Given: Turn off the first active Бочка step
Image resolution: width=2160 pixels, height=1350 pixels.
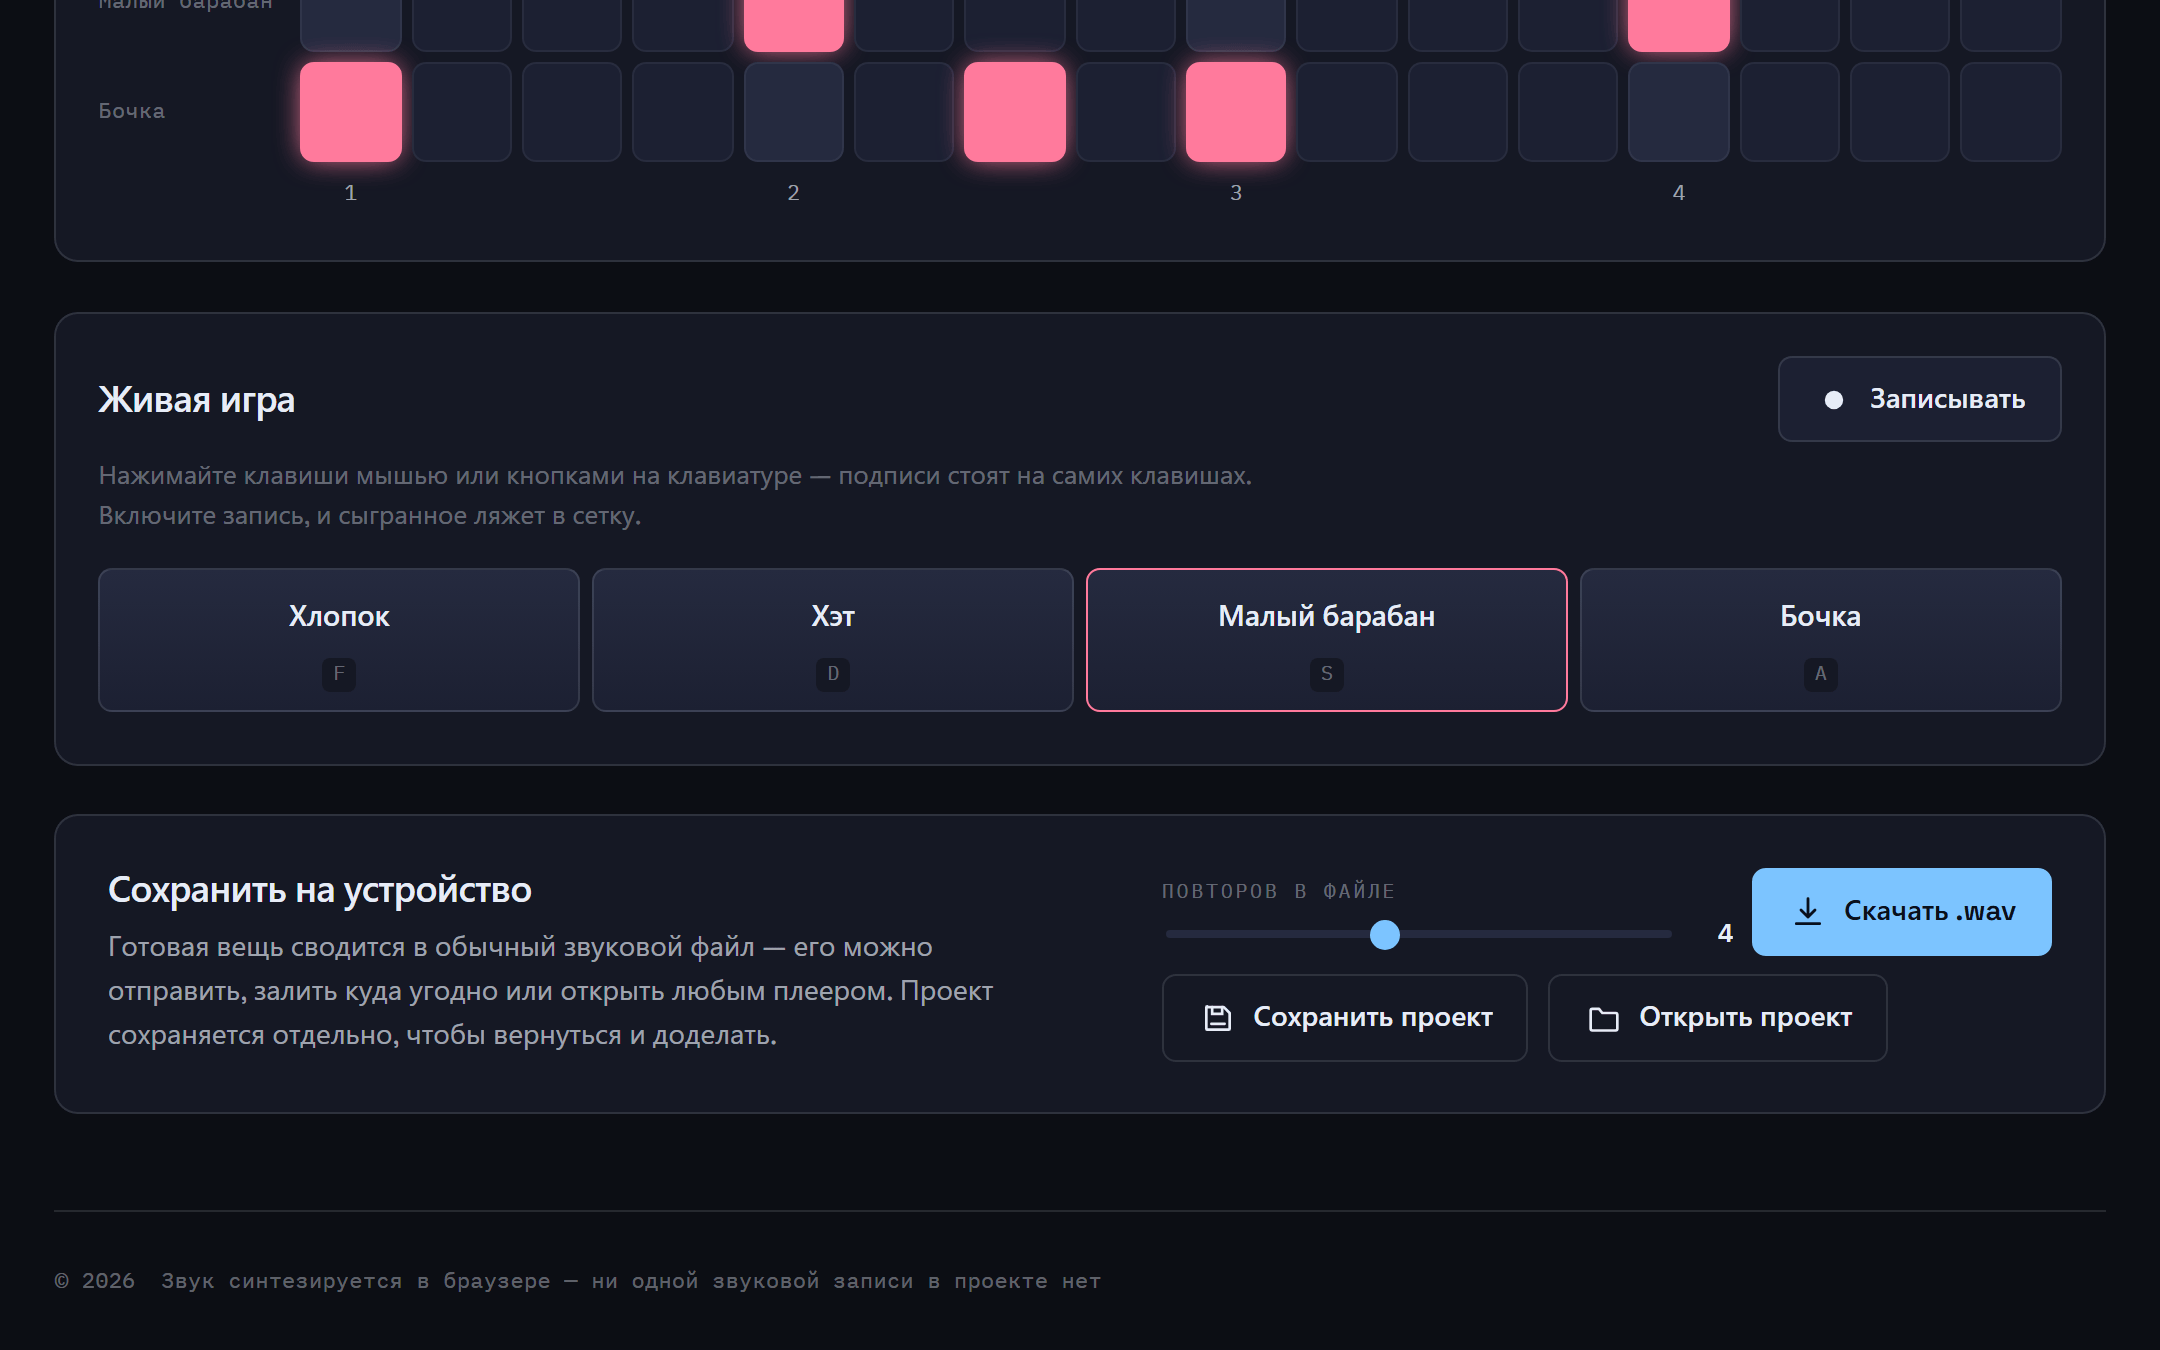Looking at the screenshot, I should click(x=351, y=112).
